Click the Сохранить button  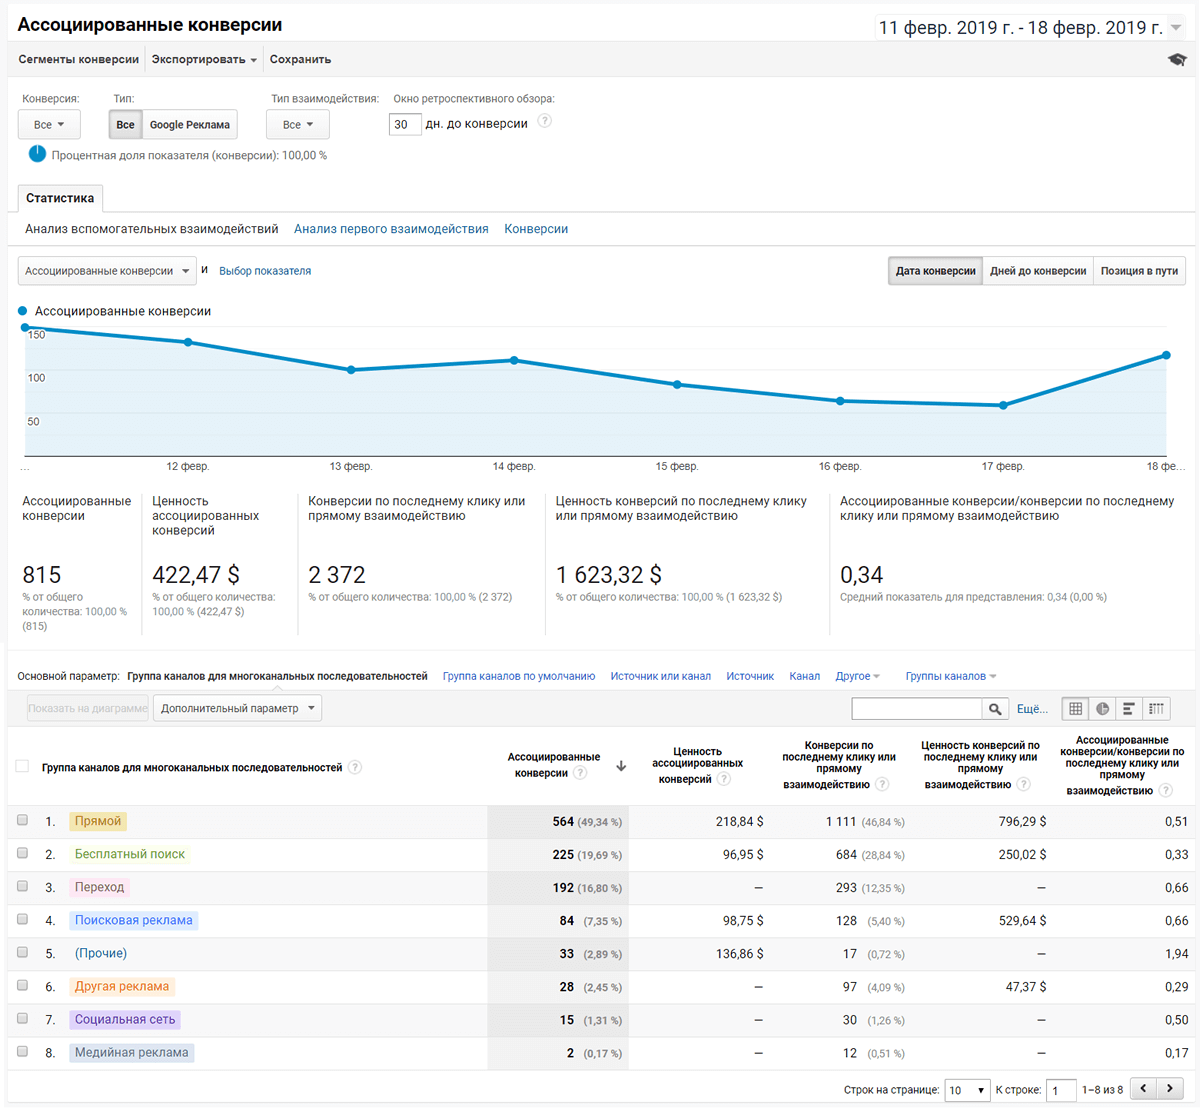pos(302,59)
